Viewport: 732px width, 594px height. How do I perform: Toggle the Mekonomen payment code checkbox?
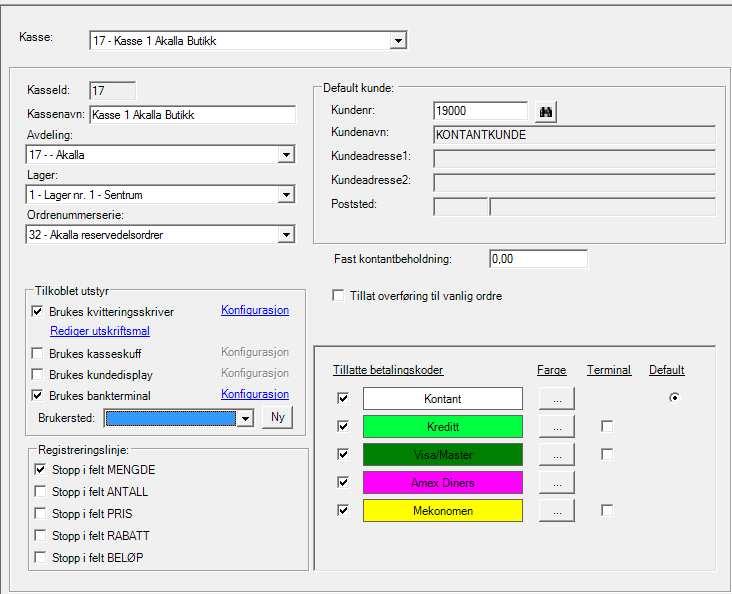coord(343,510)
